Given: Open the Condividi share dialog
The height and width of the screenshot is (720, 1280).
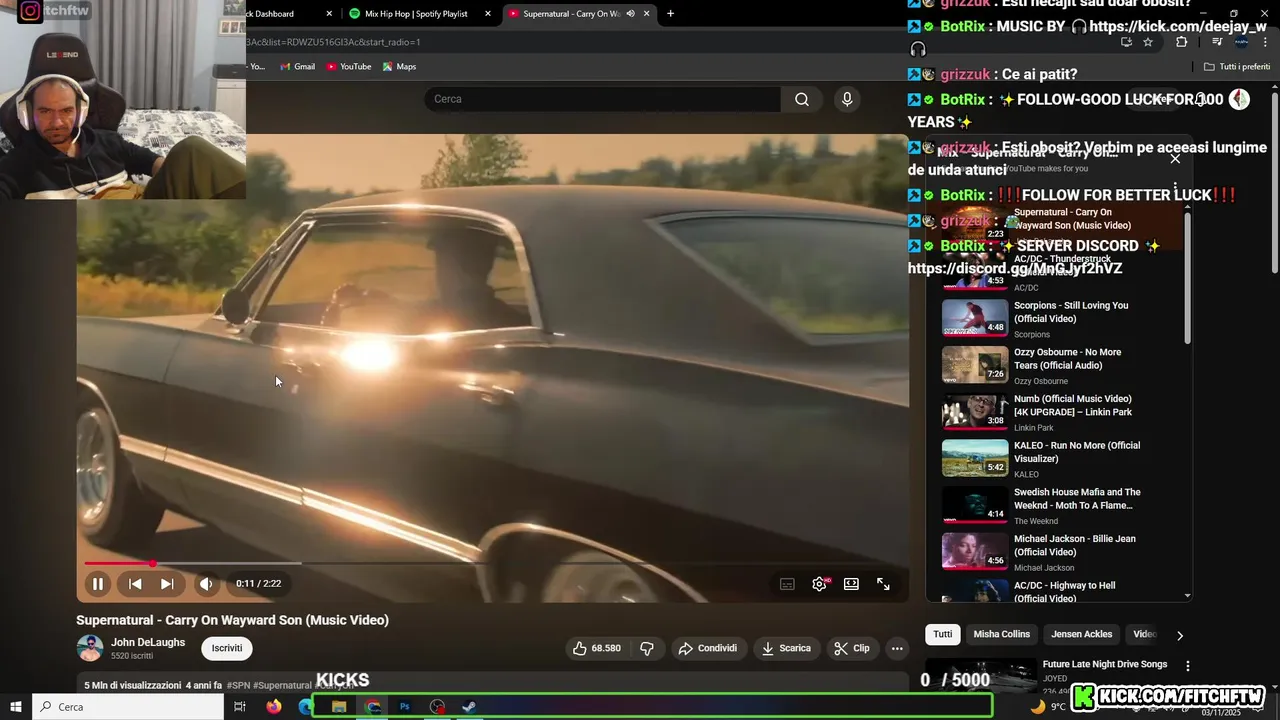Looking at the screenshot, I should coord(708,648).
